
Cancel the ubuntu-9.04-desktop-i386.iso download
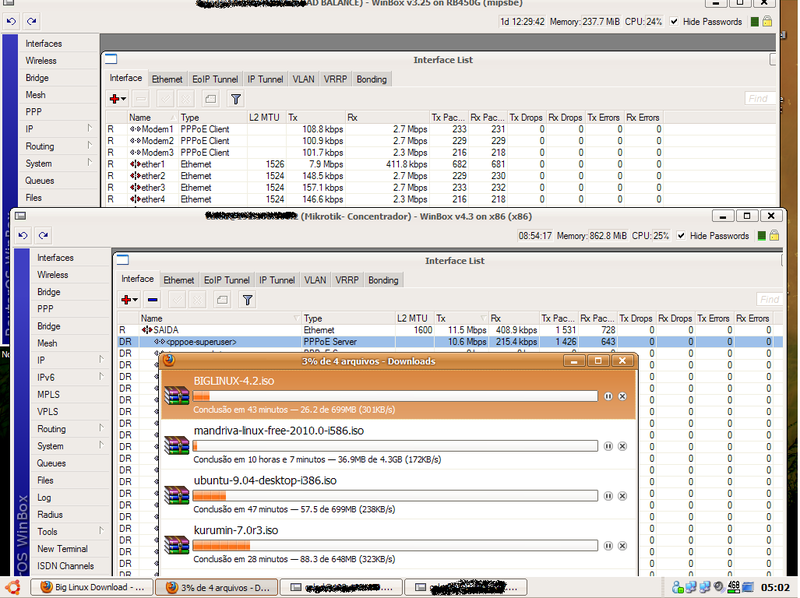[622, 496]
